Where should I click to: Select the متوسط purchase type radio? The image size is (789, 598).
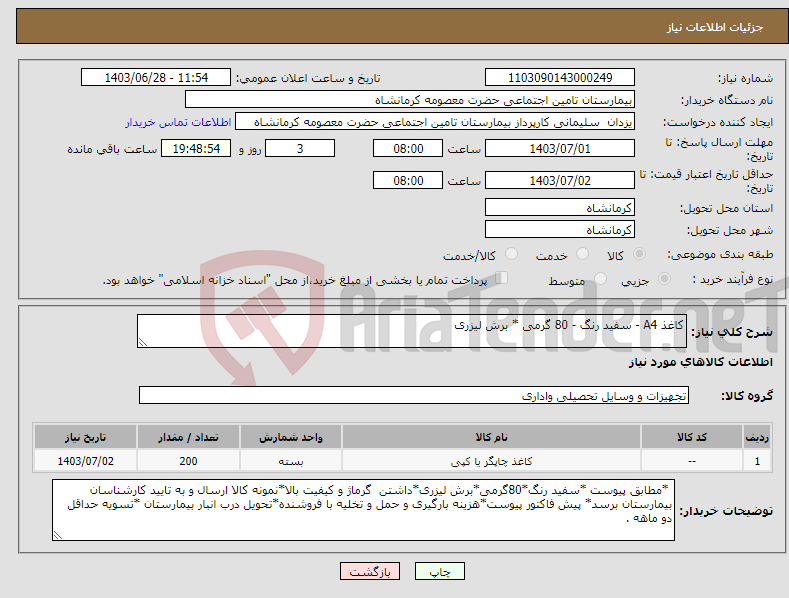(600, 278)
